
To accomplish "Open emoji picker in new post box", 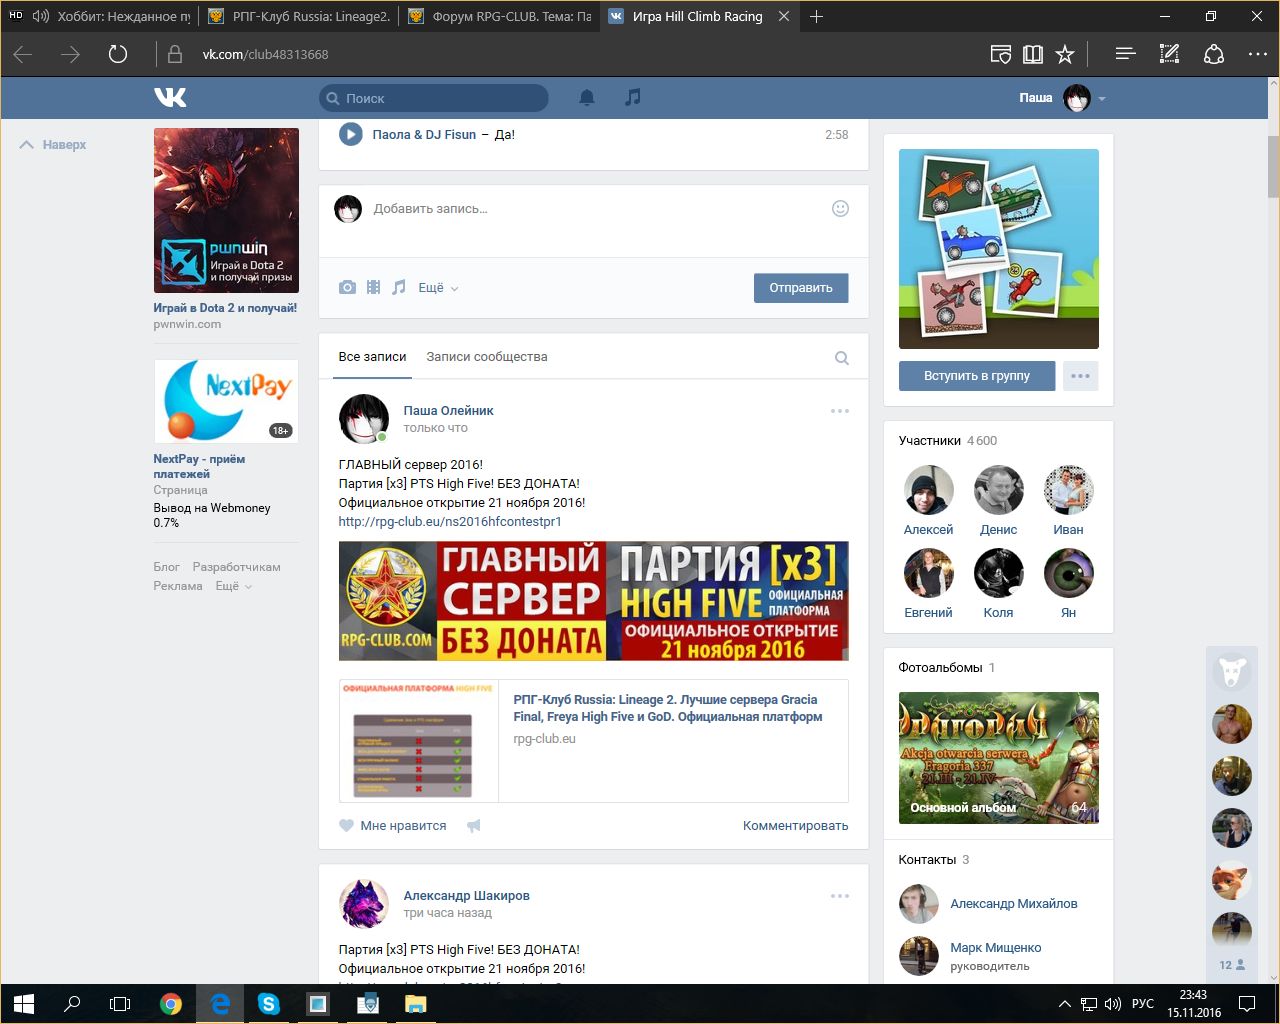I will 840,208.
